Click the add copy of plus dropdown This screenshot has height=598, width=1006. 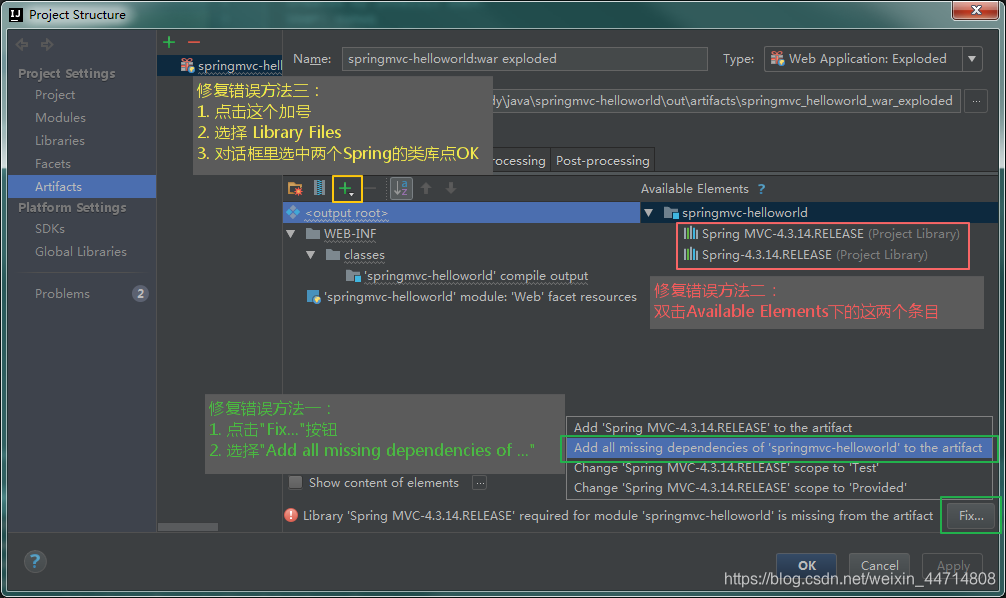(347, 189)
